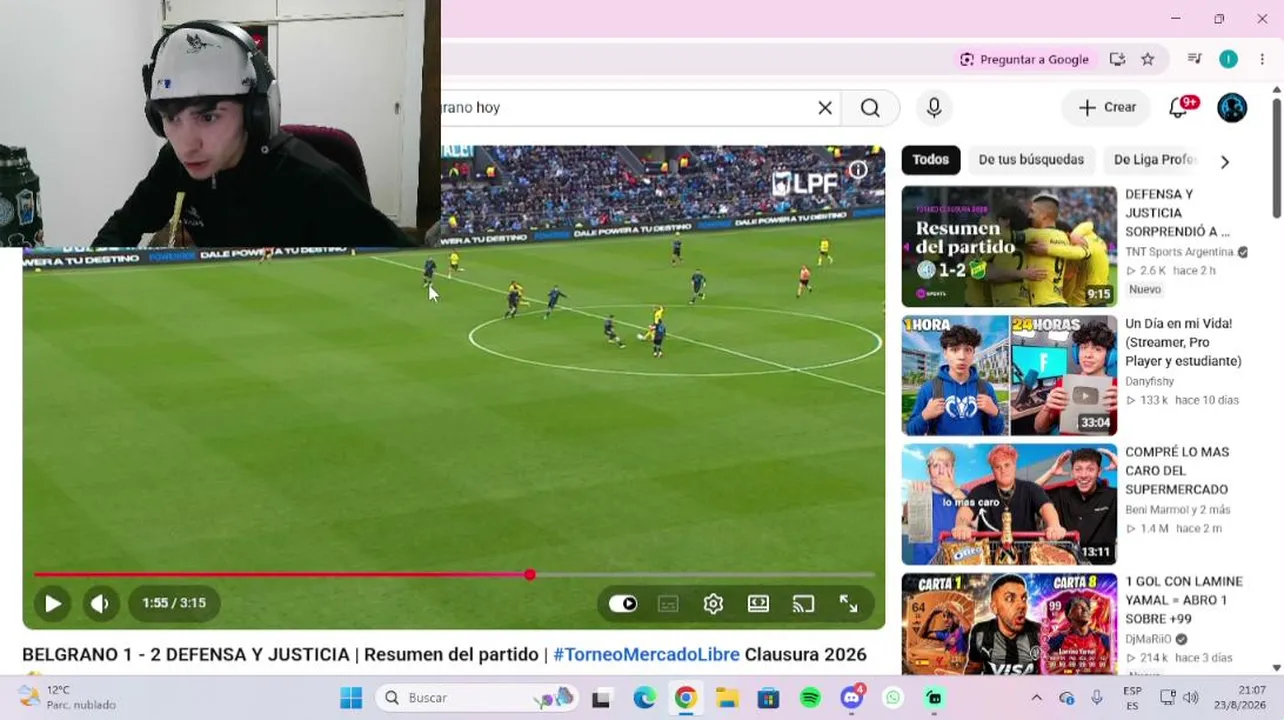Open the weather widget showing 12°C

click(68, 698)
